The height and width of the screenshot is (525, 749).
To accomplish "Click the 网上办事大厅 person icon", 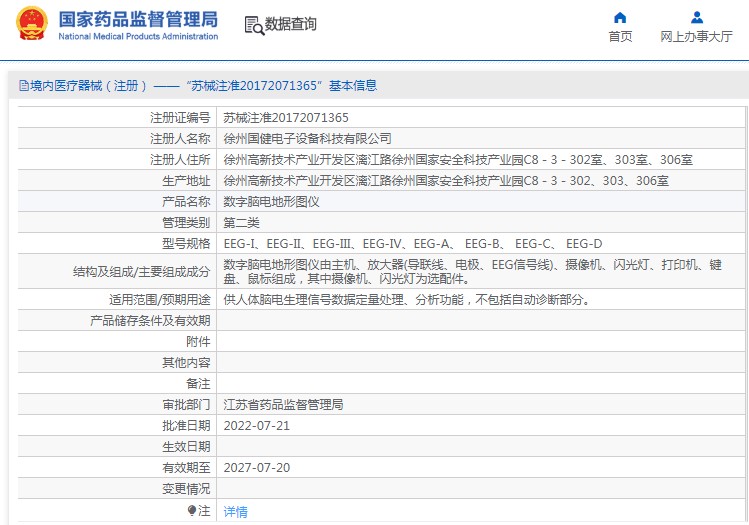I will tap(696, 18).
